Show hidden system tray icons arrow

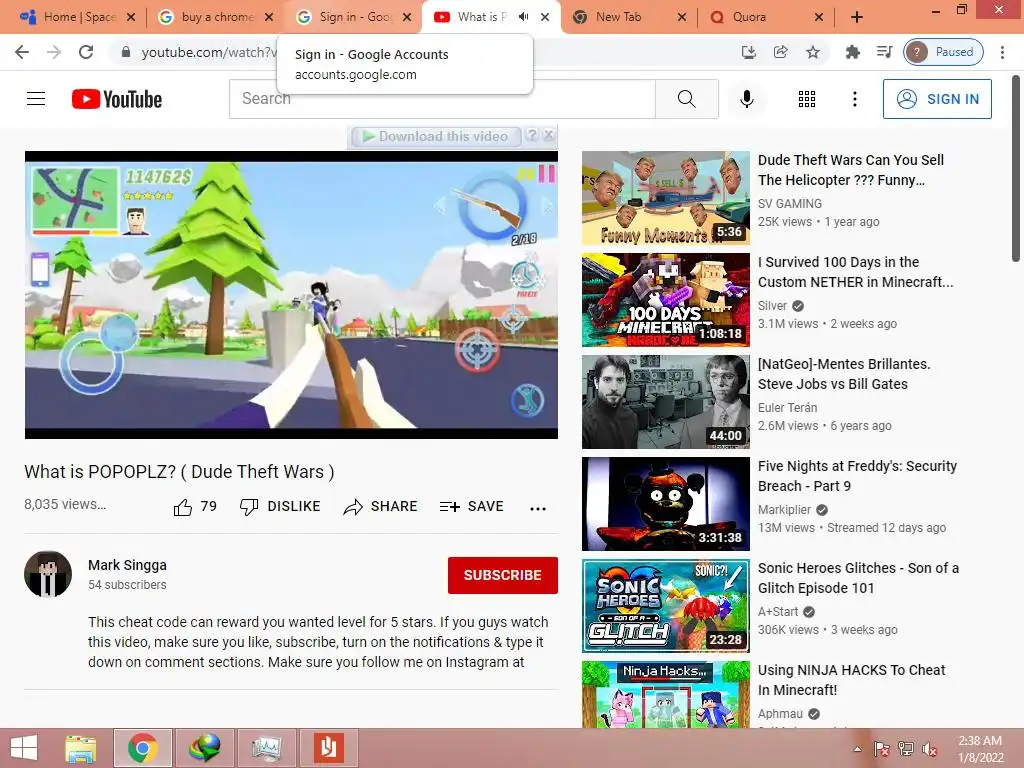857,749
